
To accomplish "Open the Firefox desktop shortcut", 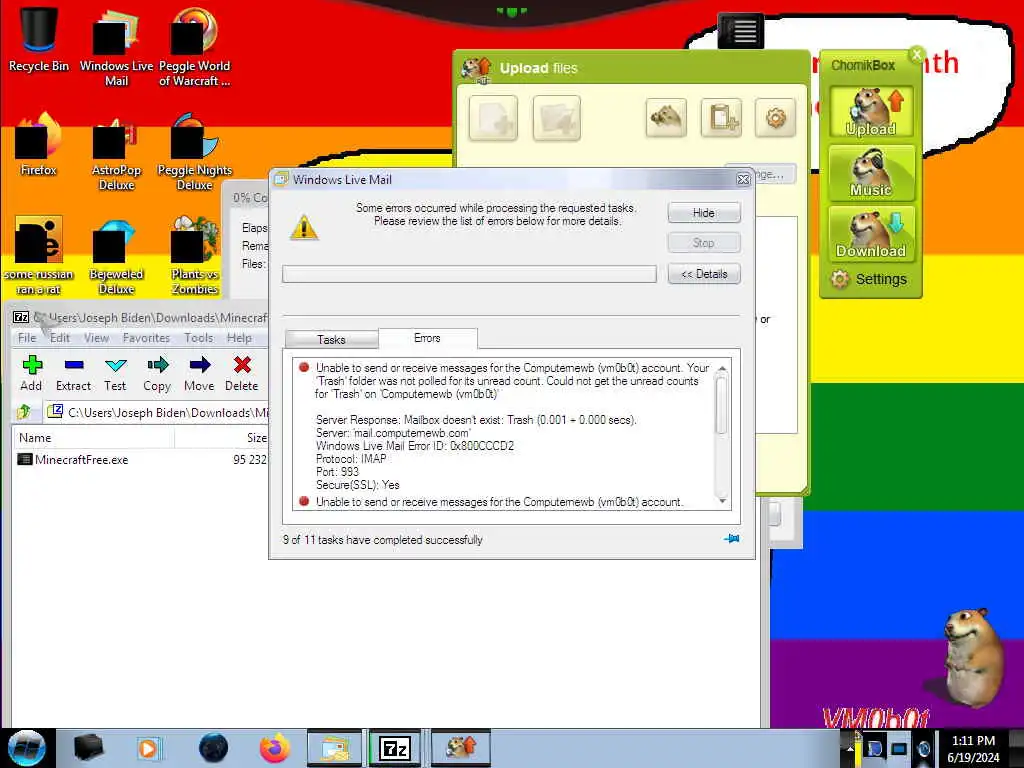I will tap(39, 145).
